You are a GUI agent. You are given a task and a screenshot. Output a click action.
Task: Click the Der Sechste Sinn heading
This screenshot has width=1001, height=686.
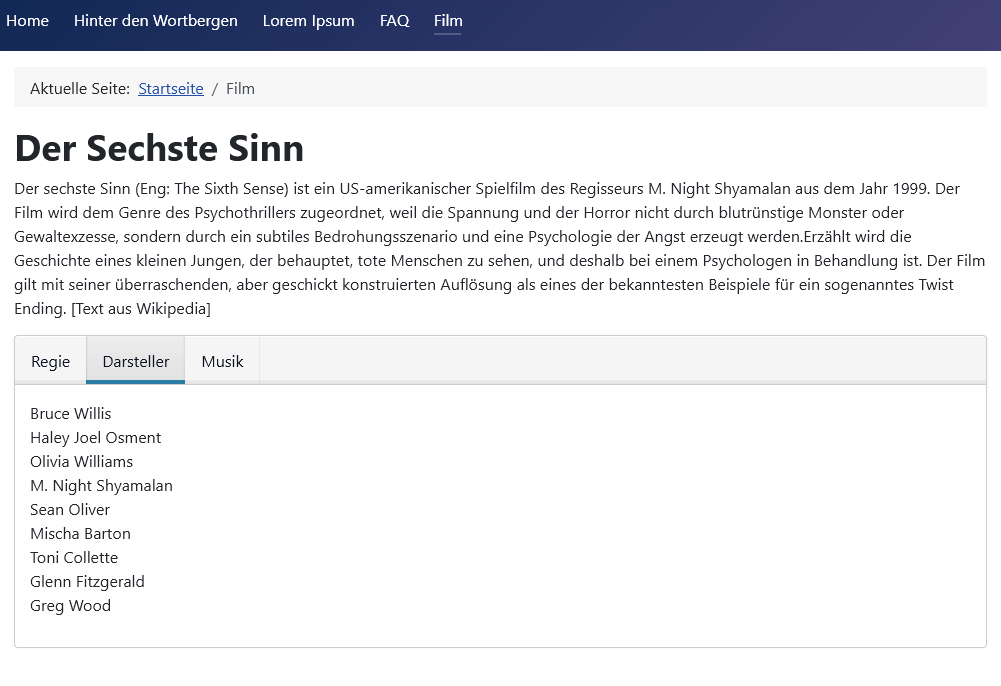[x=159, y=148]
